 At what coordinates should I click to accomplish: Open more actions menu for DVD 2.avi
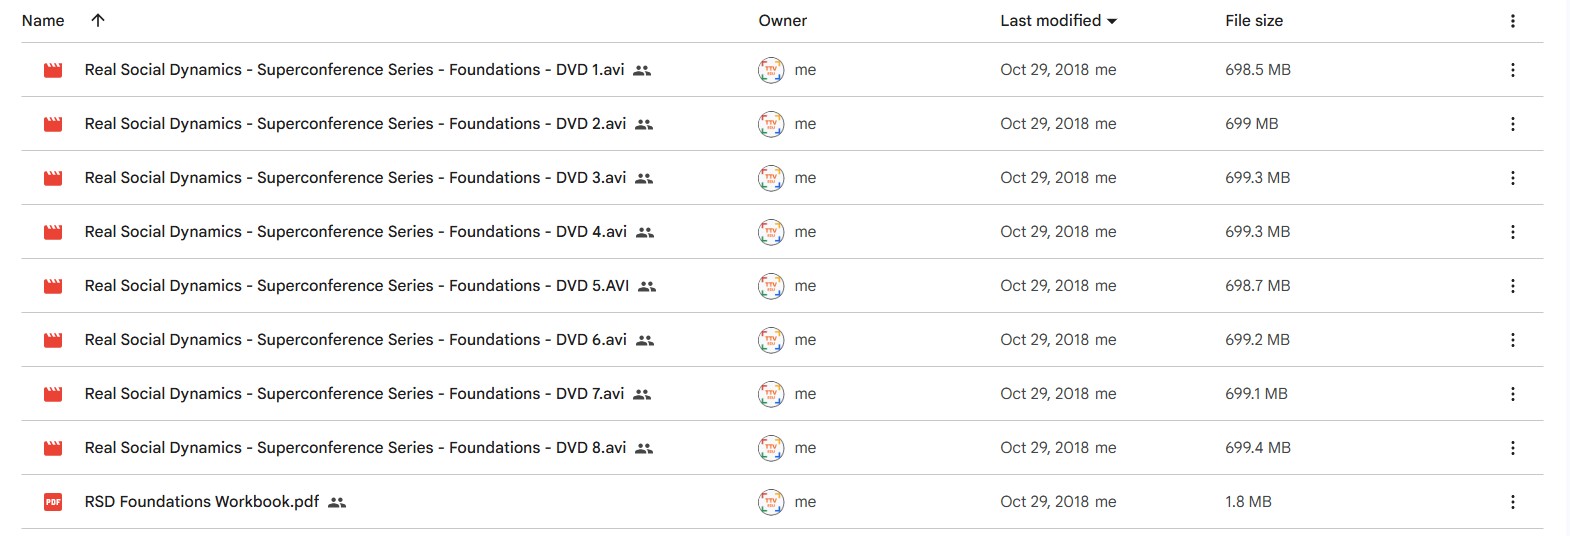(1512, 124)
